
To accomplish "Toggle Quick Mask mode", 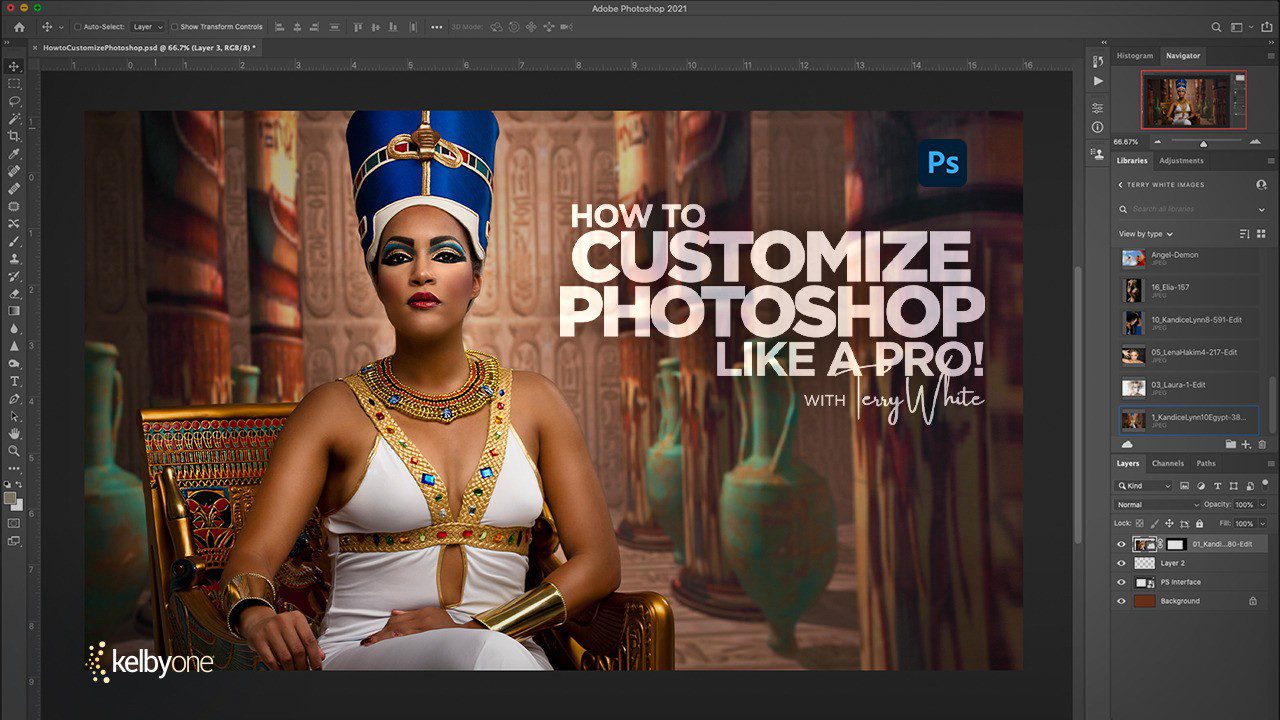I will click(x=14, y=522).
